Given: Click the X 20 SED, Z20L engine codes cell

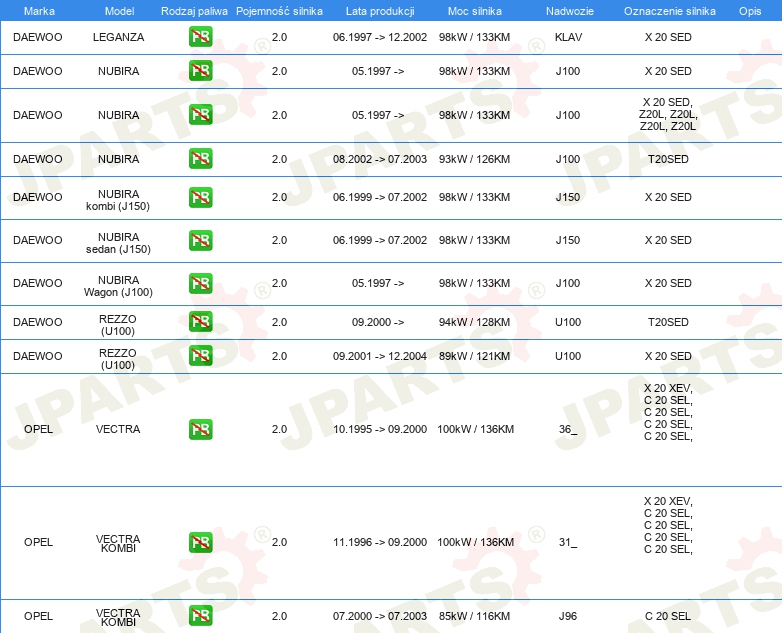Looking at the screenshot, I should pos(668,114).
